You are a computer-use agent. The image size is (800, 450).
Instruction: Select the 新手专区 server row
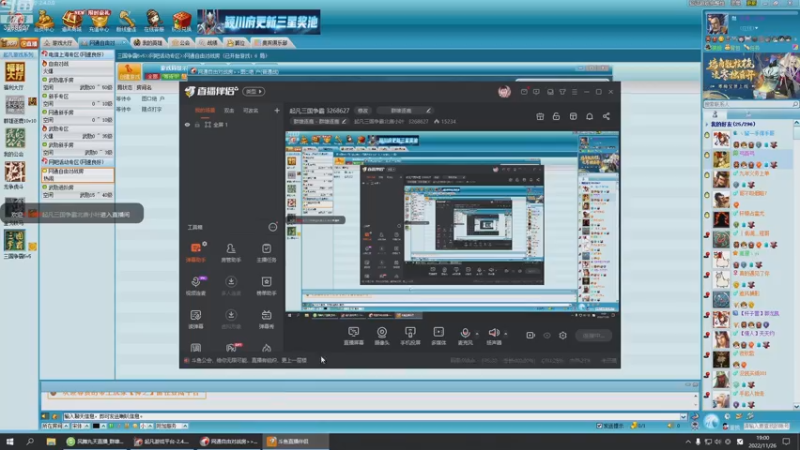click(x=78, y=99)
